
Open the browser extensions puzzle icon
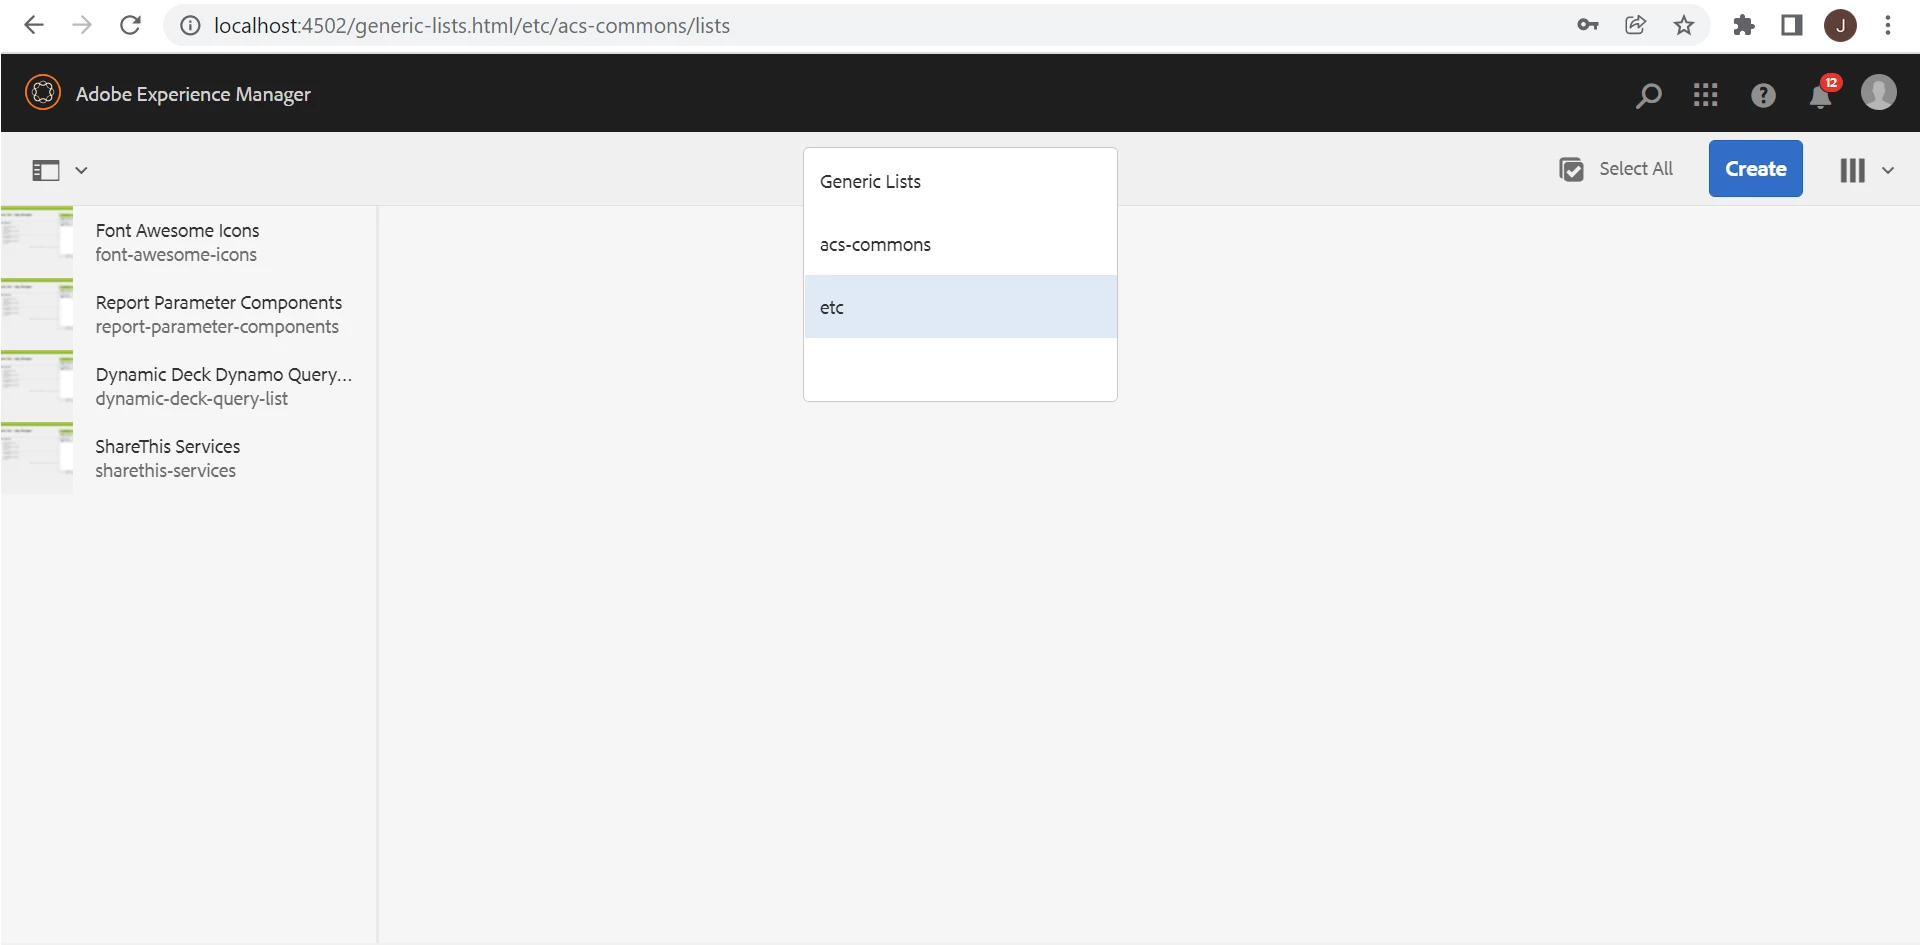[1744, 25]
